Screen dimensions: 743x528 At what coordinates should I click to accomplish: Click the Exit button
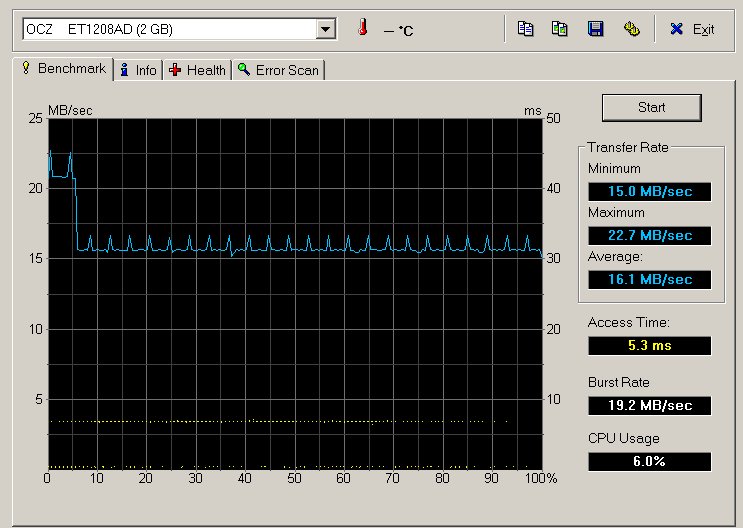[692, 29]
